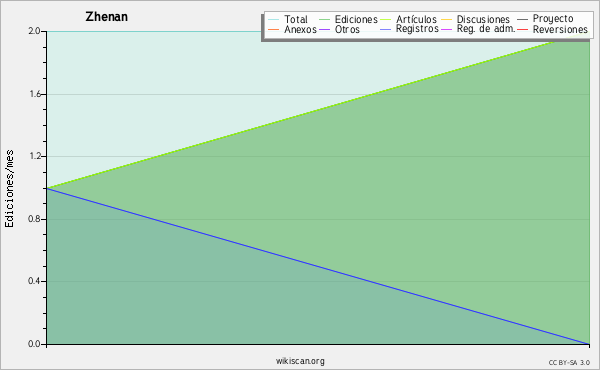This screenshot has height=370, width=600.
Task: Click the 1.6 y-axis tick label
Action: pyautogui.click(x=35, y=94)
